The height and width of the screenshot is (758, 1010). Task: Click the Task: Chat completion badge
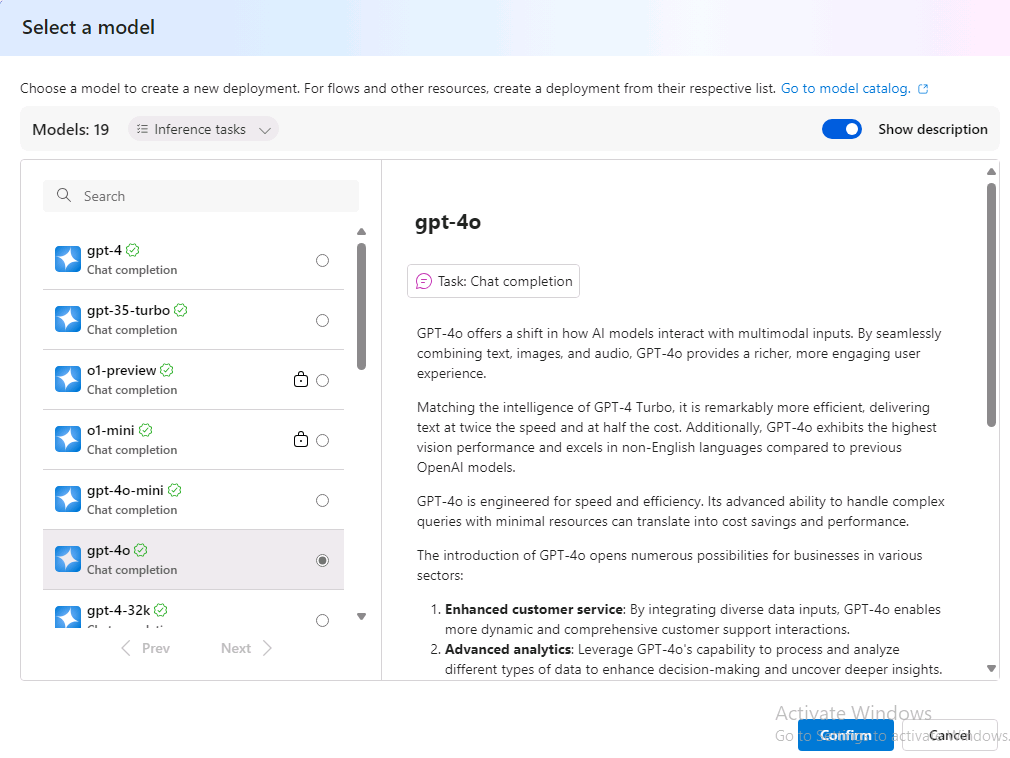pyautogui.click(x=493, y=281)
